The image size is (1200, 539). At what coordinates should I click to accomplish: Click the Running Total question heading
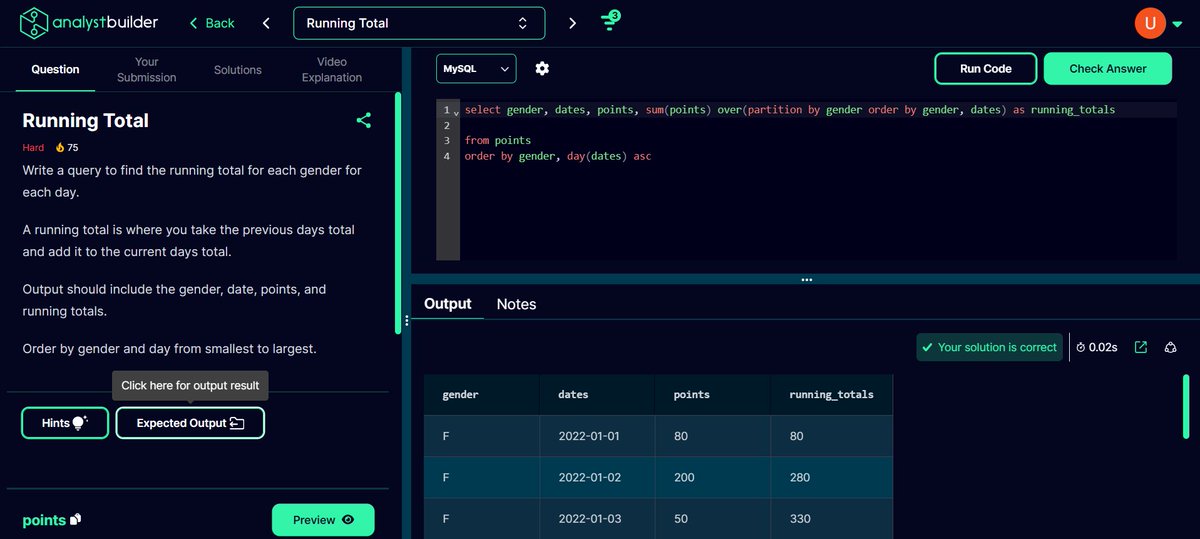point(86,121)
